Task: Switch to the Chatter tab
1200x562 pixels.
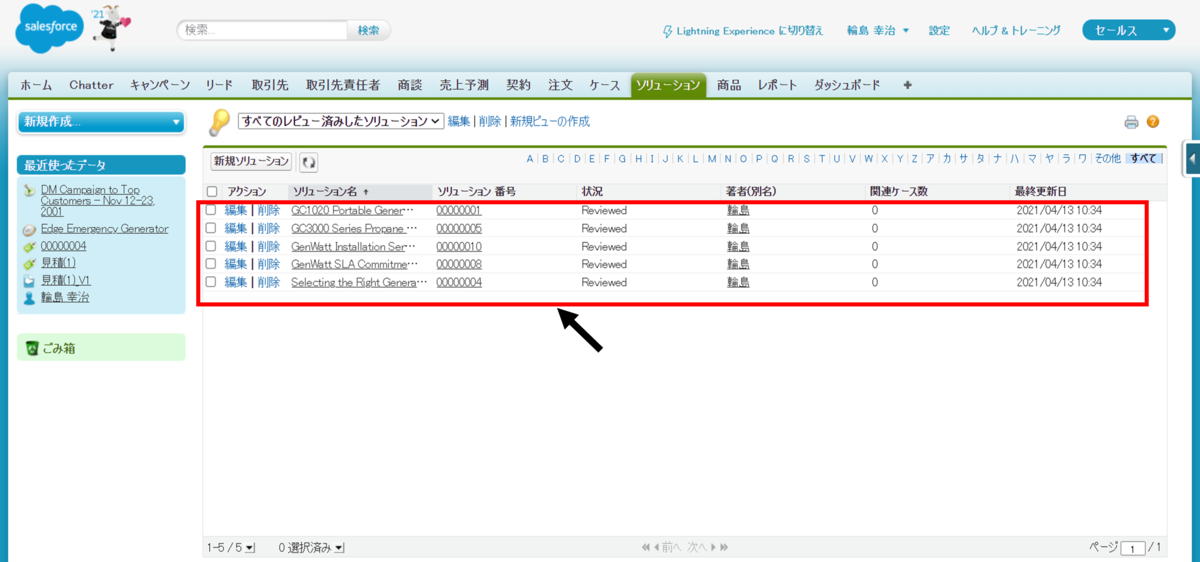Action: pos(91,85)
